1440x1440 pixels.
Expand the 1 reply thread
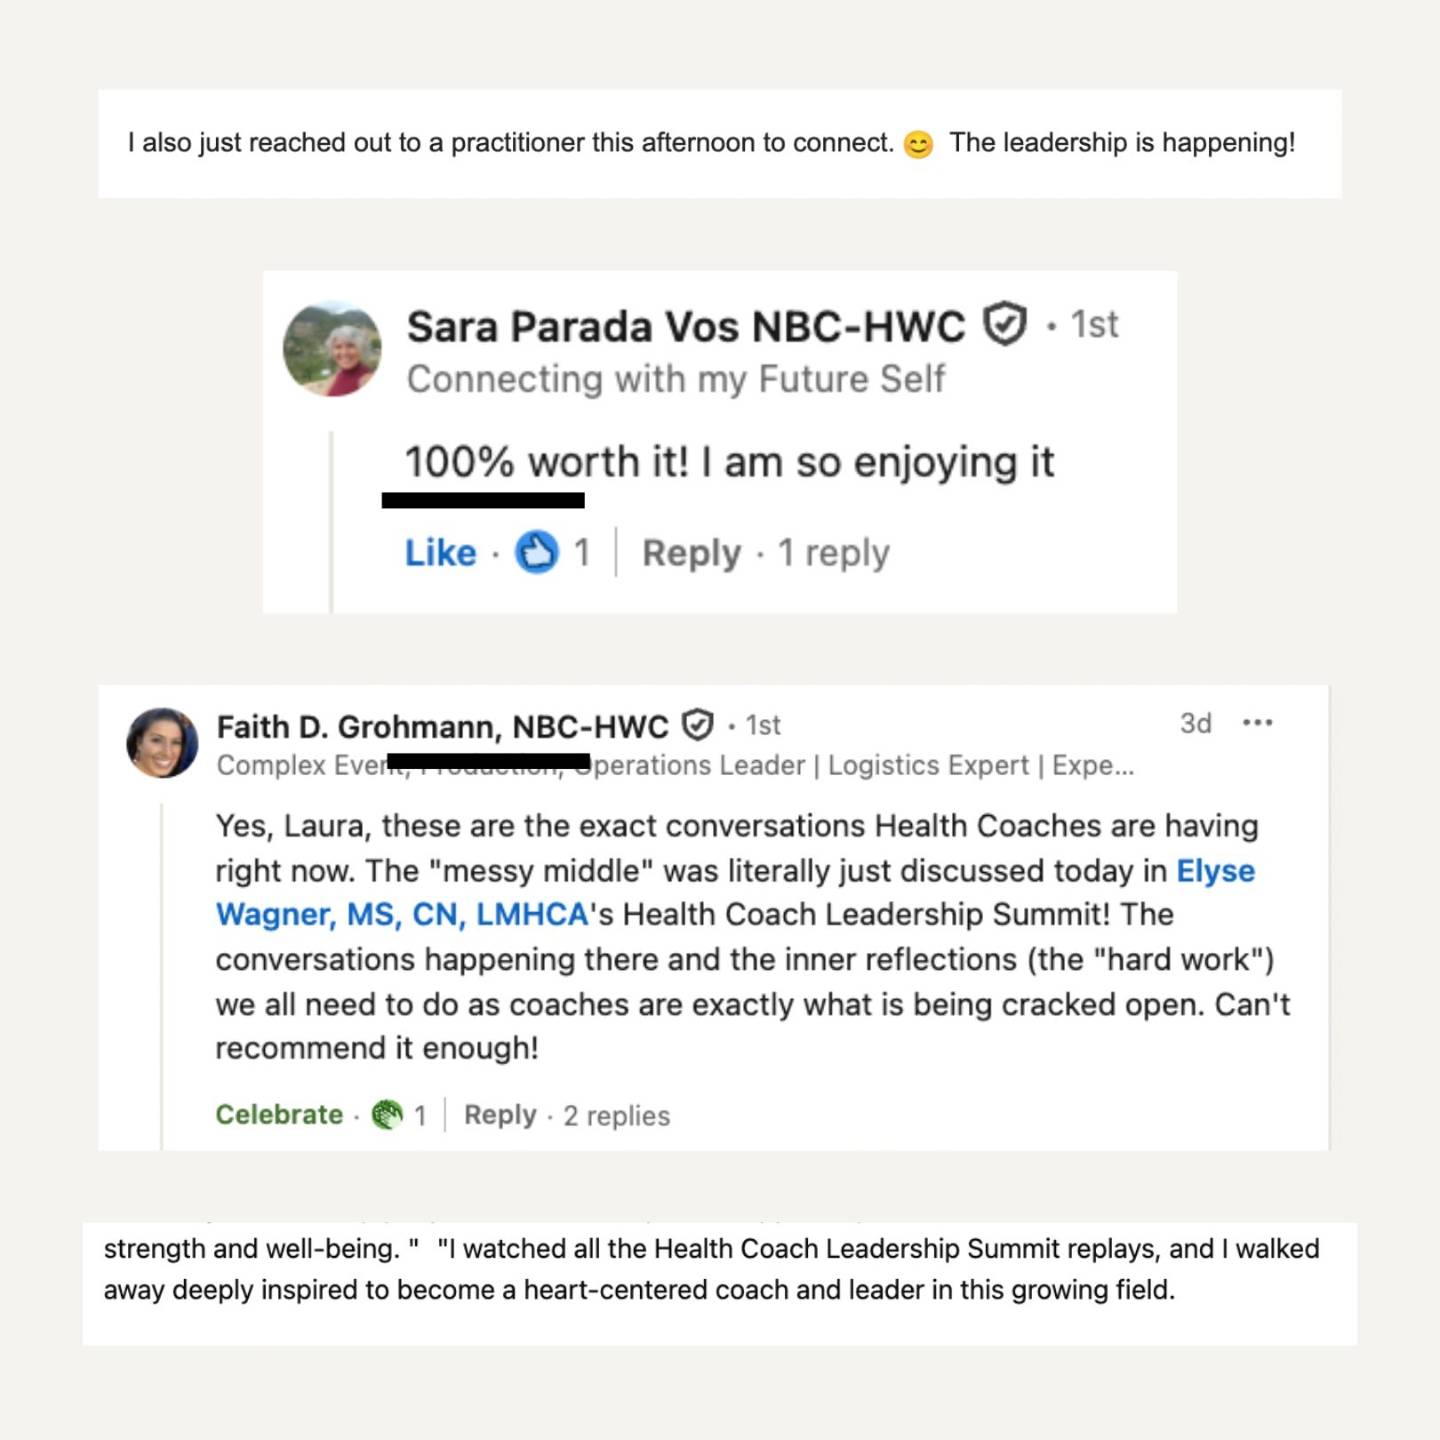pos(834,553)
